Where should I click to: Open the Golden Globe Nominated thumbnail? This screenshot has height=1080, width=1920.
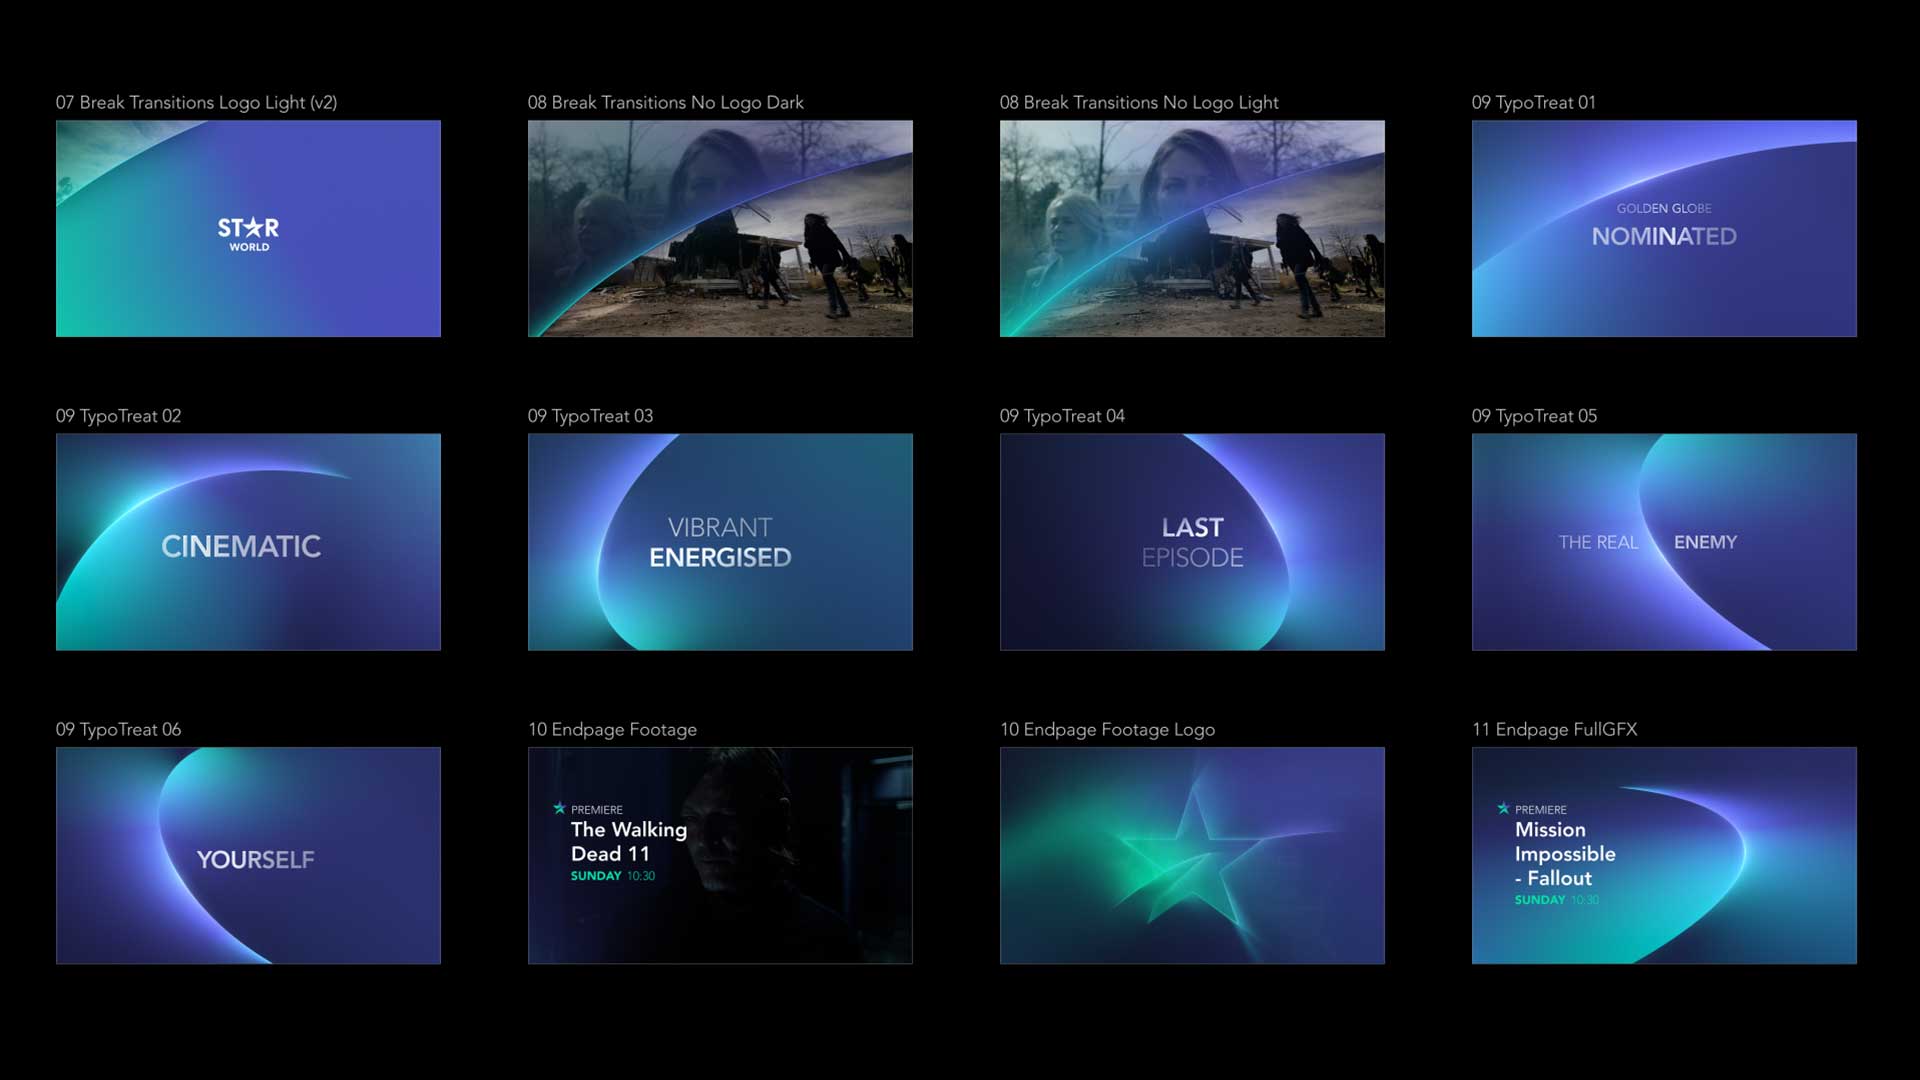click(x=1664, y=228)
